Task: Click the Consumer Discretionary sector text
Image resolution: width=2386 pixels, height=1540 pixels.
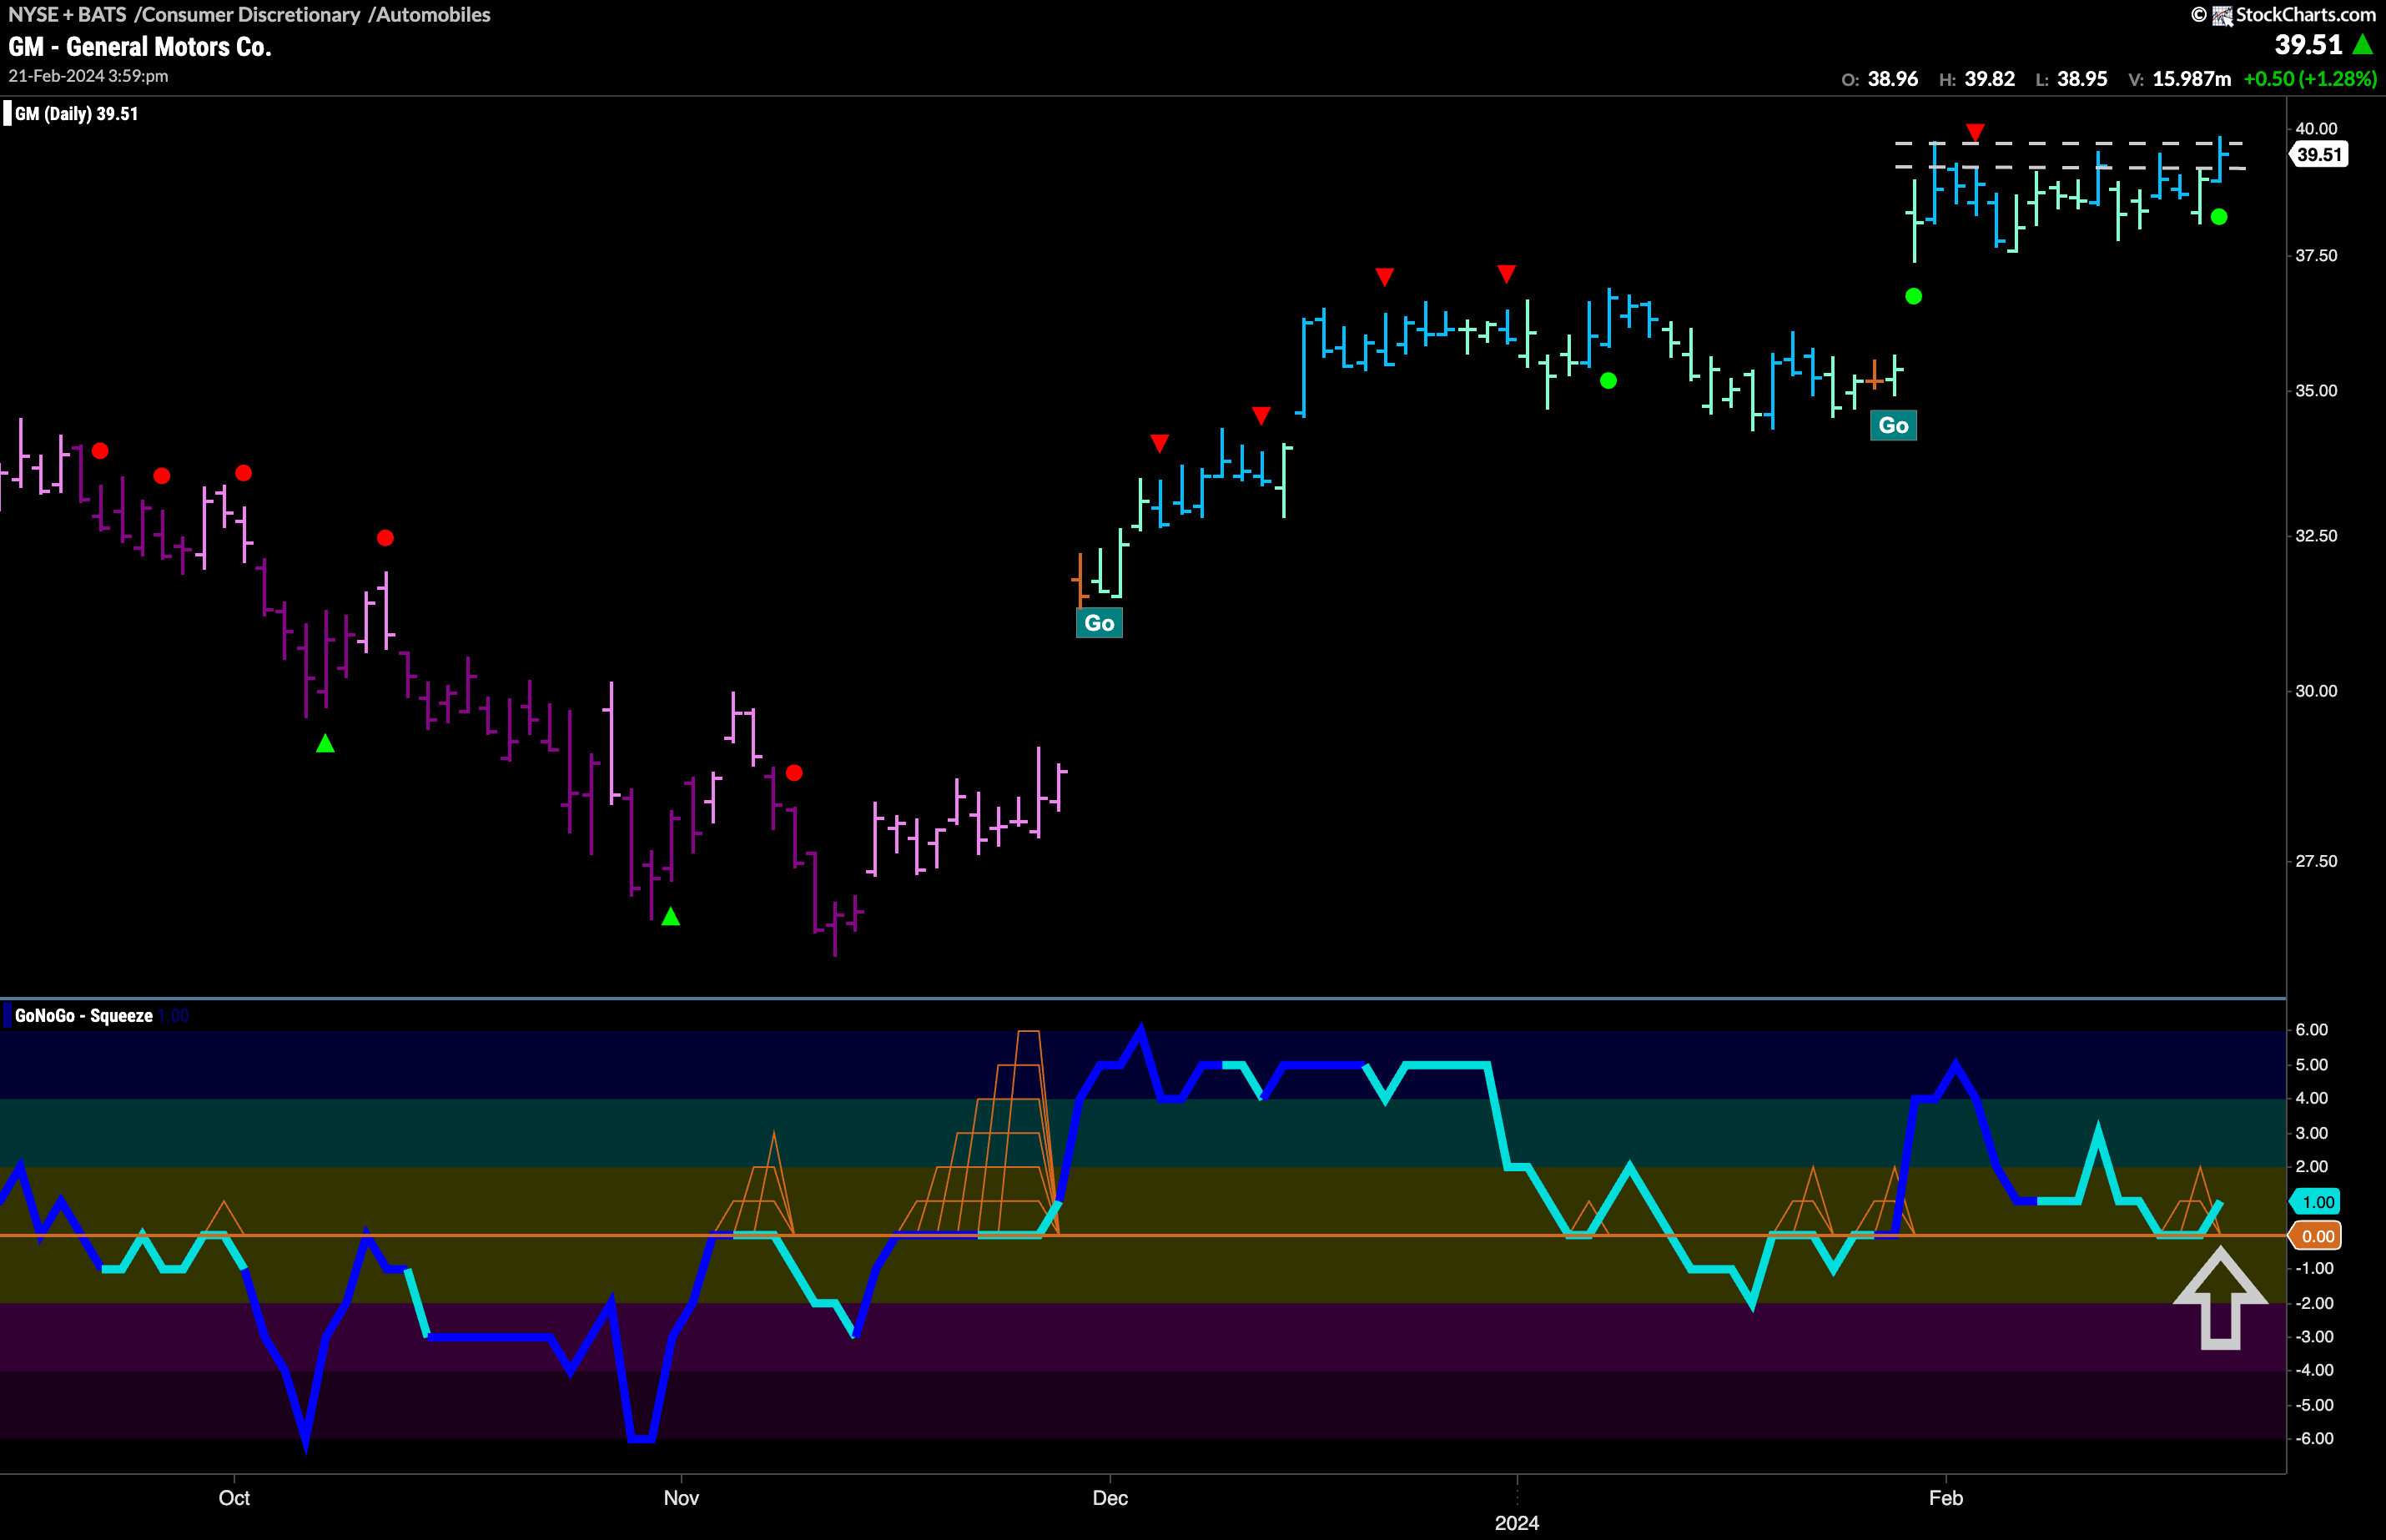Action: 250,15
